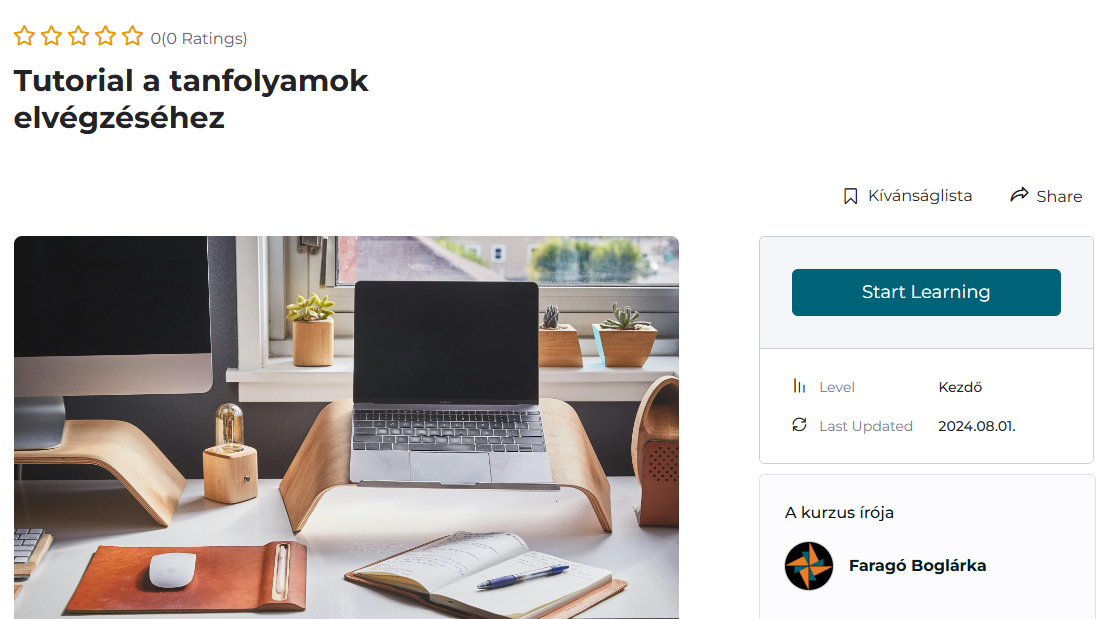
Task: Click the Last Updated refresh icon
Action: pyautogui.click(x=799, y=425)
